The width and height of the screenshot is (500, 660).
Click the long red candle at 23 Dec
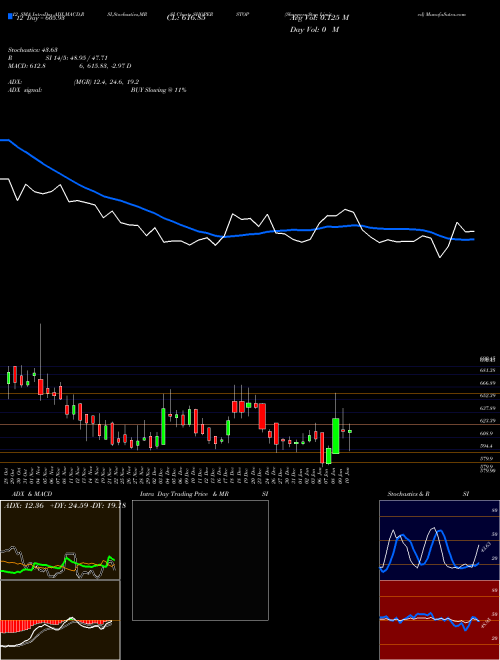pyautogui.click(x=262, y=416)
